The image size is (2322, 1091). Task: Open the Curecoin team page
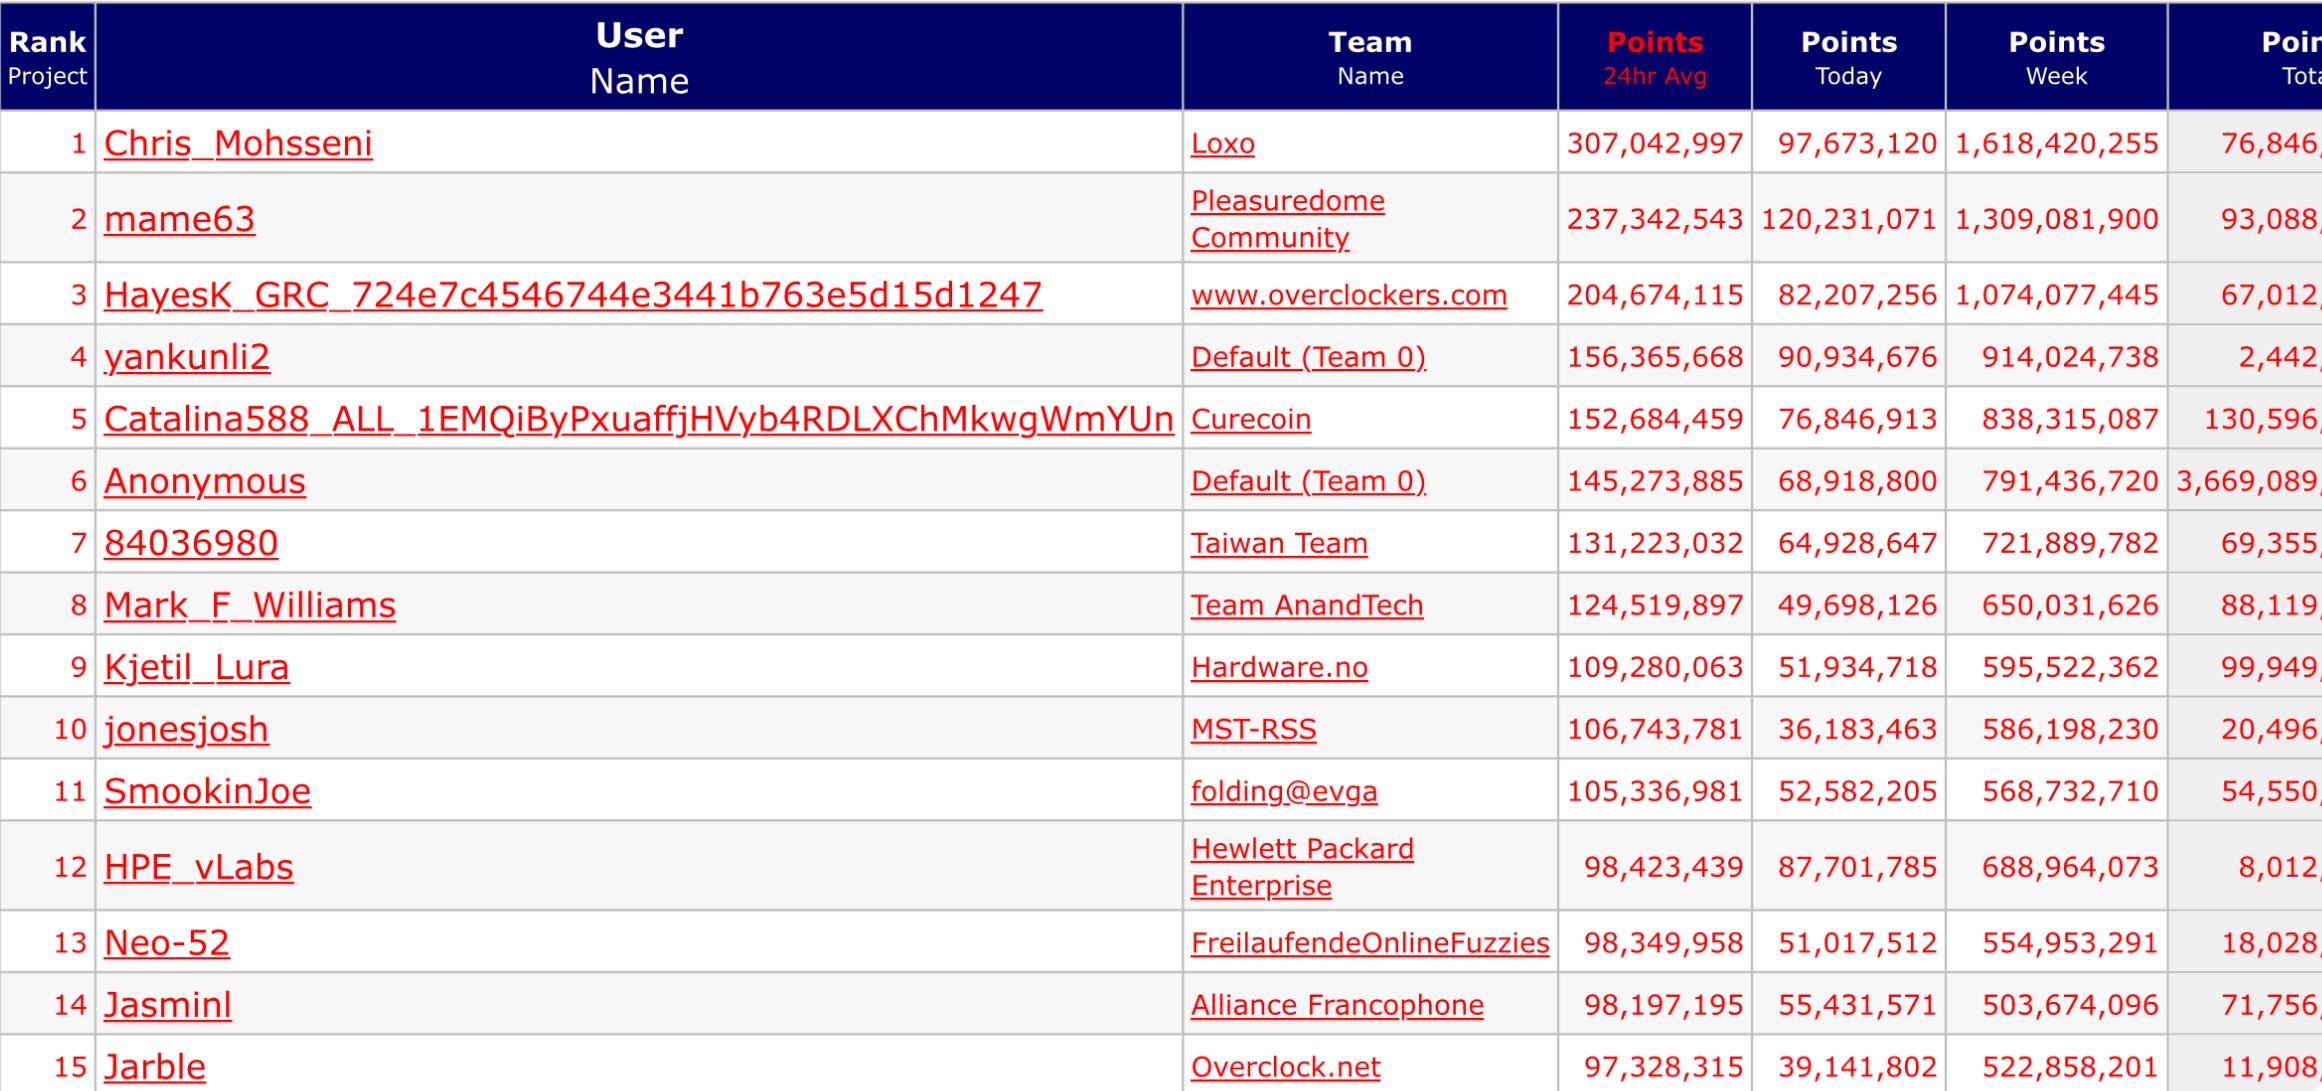pyautogui.click(x=1250, y=419)
